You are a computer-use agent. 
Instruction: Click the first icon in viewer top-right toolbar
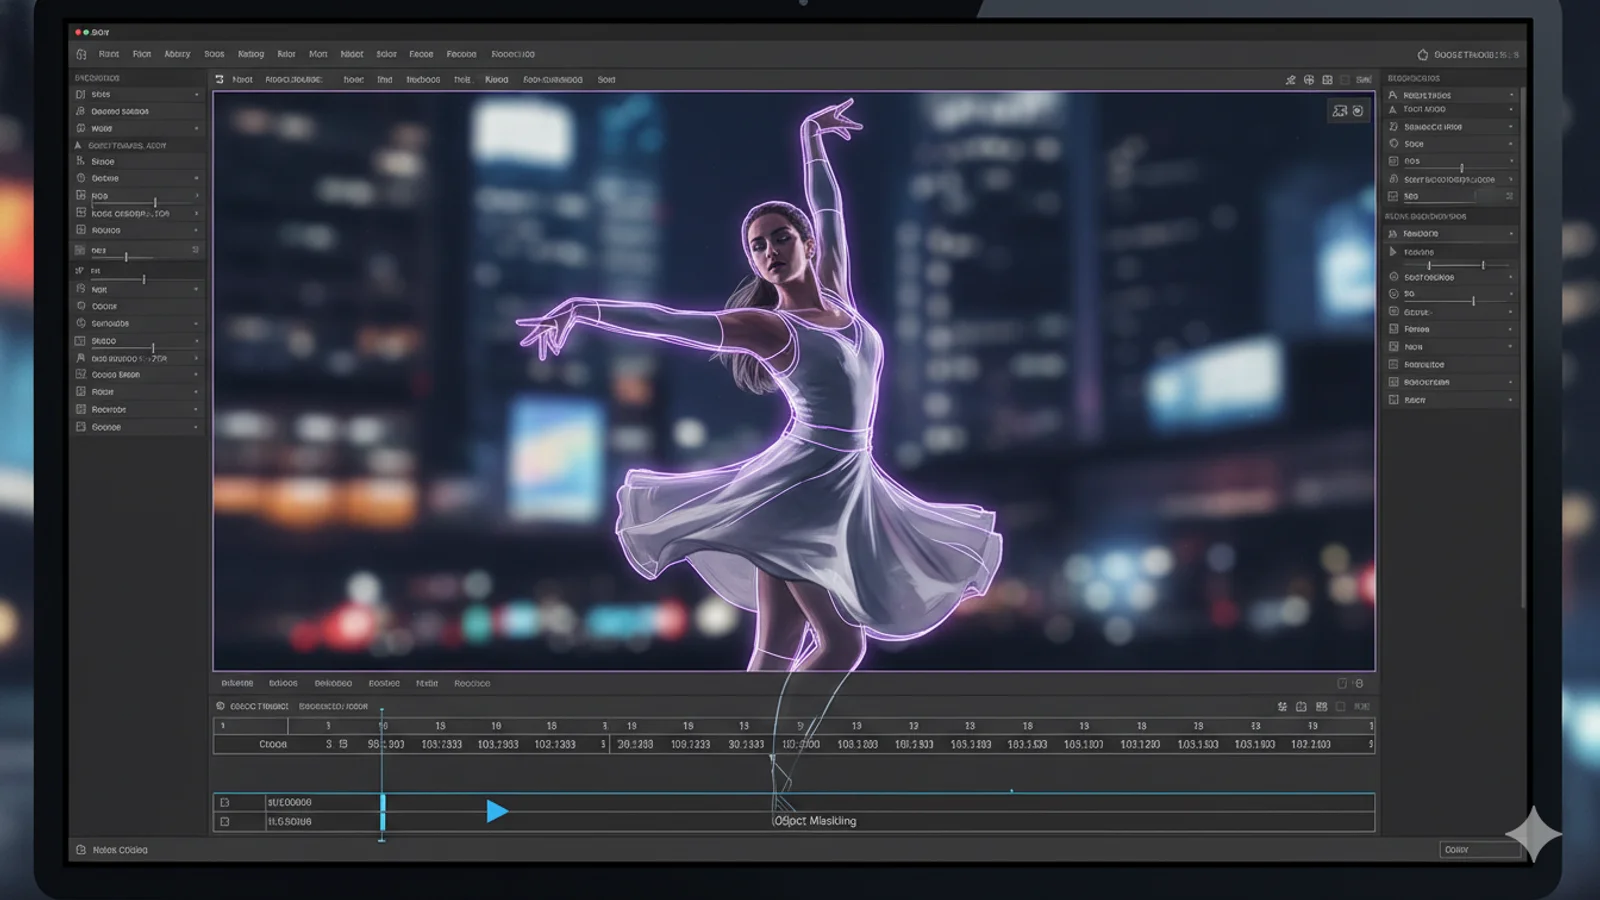[x=1290, y=80]
